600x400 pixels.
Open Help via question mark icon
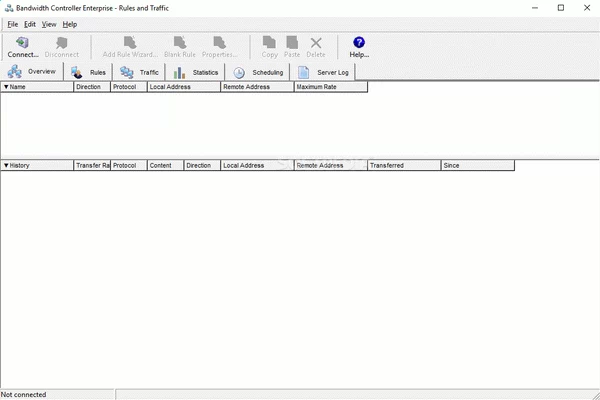359,42
